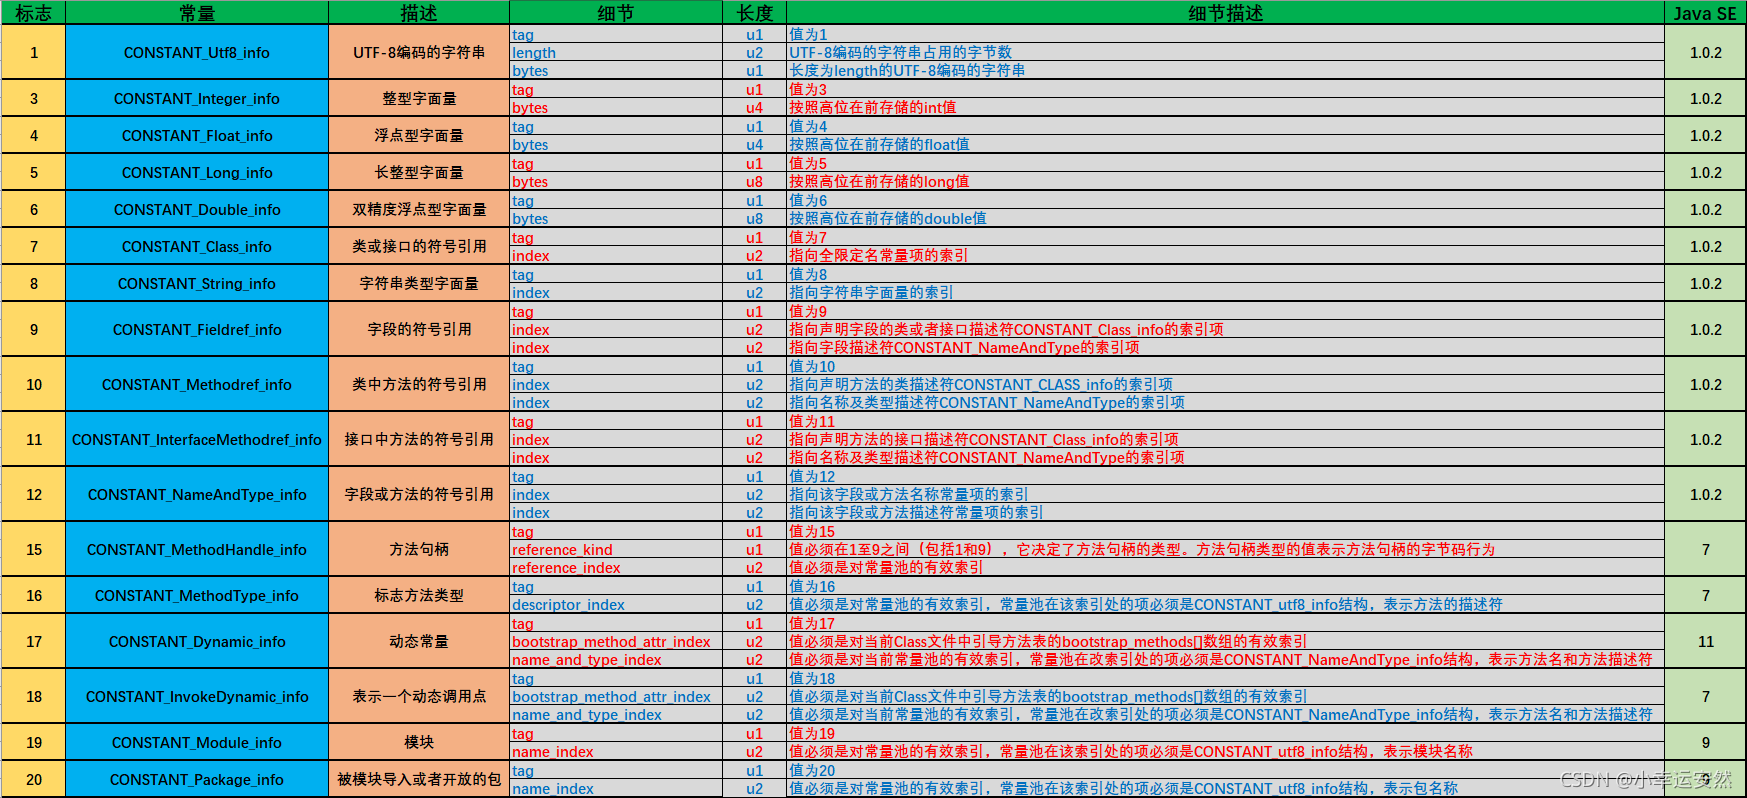
Task: Select the 浮点型字面量 description cell
Action: coord(419,135)
